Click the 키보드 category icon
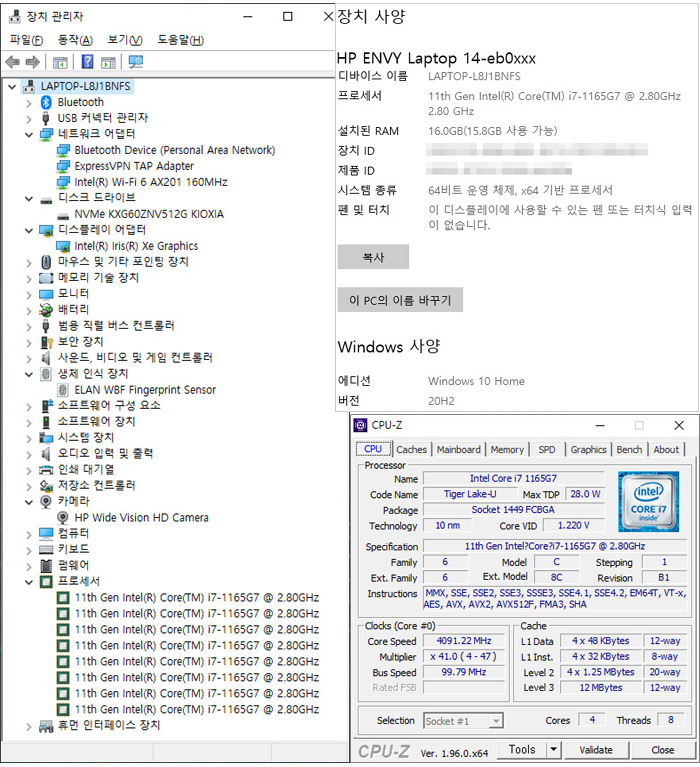The width and height of the screenshot is (700, 767). point(46,550)
